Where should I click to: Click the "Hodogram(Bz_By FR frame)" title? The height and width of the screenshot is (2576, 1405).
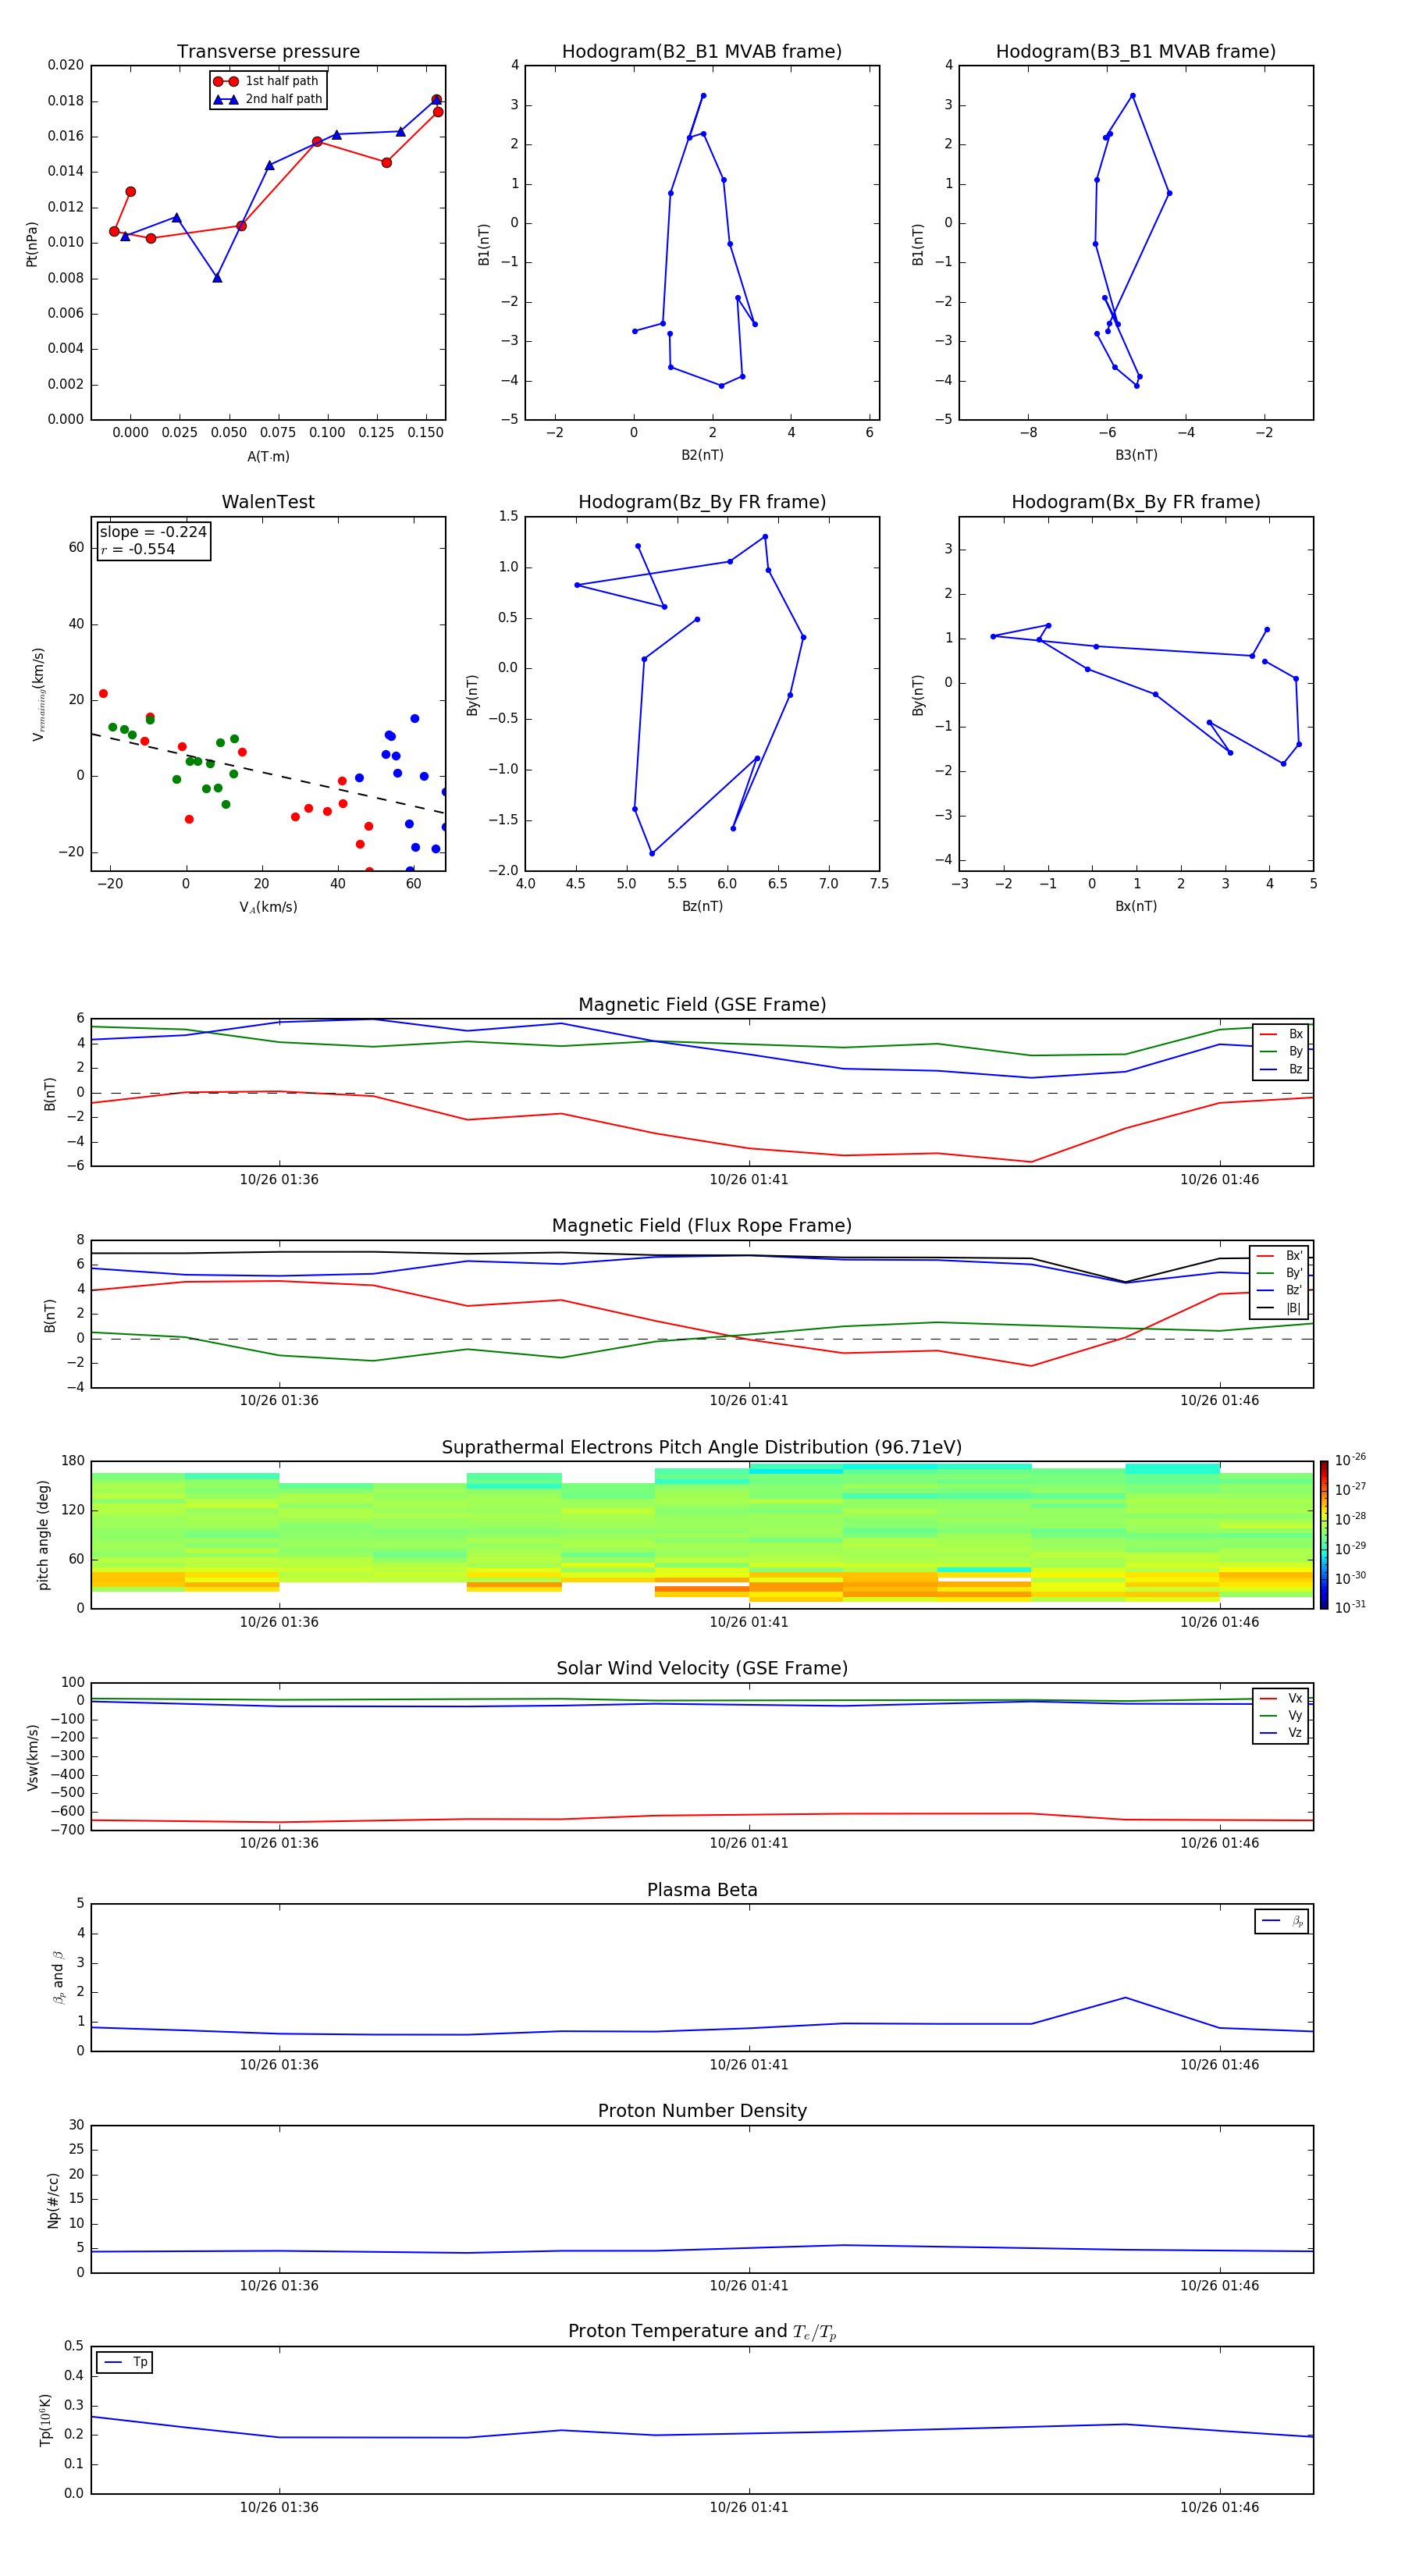pyautogui.click(x=702, y=502)
